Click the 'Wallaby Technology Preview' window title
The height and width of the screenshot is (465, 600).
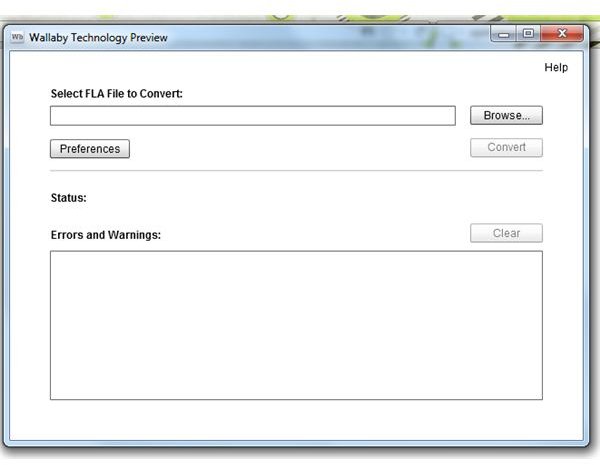pos(98,38)
